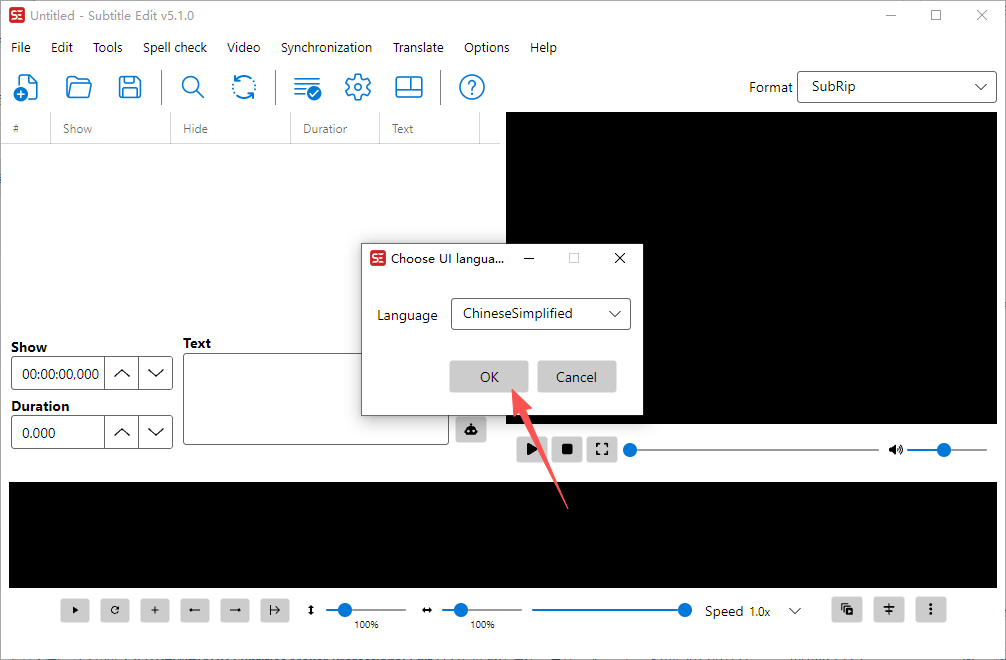Open the Video menu
This screenshot has height=660, width=1006.
tap(243, 47)
